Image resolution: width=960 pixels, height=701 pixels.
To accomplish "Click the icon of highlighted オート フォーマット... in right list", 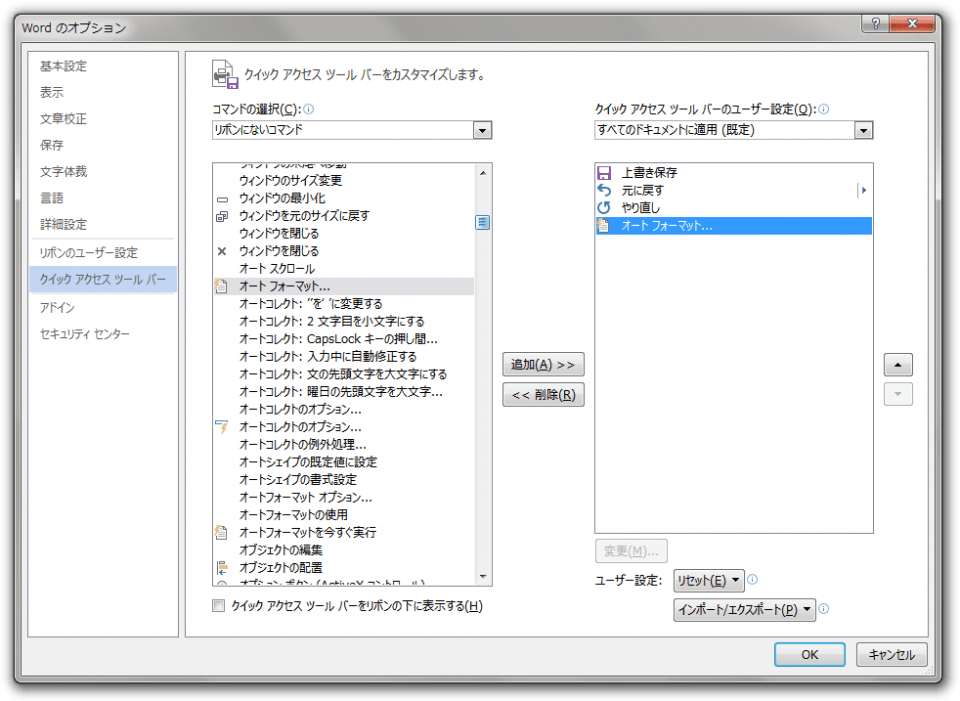I will [x=604, y=225].
